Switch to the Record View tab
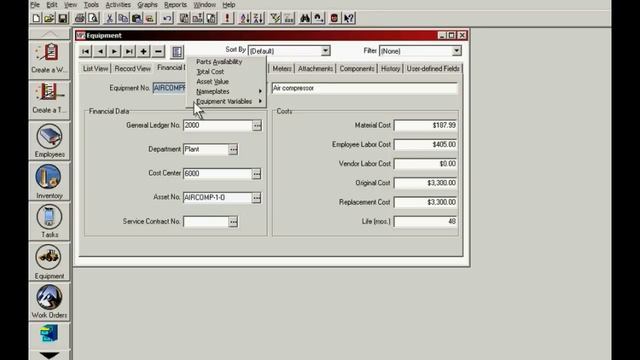 [133, 69]
